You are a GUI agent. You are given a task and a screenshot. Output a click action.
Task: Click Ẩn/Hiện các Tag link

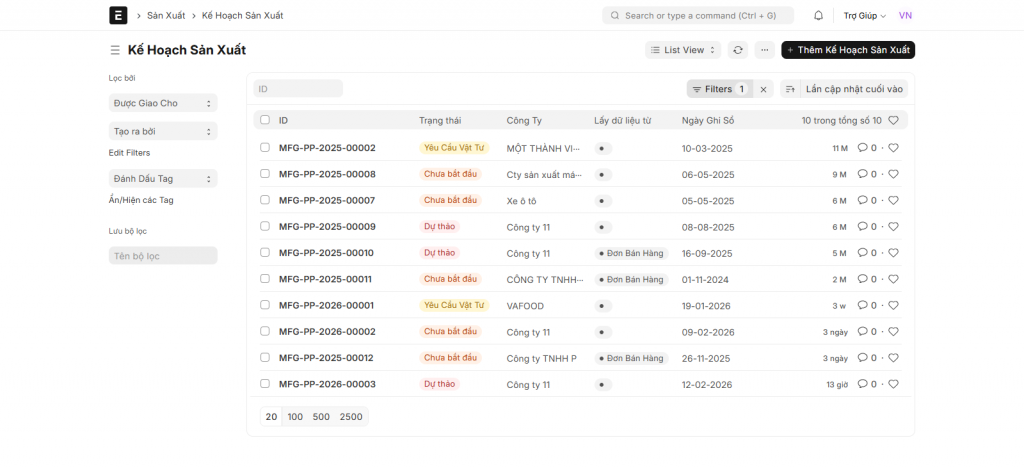[141, 200]
